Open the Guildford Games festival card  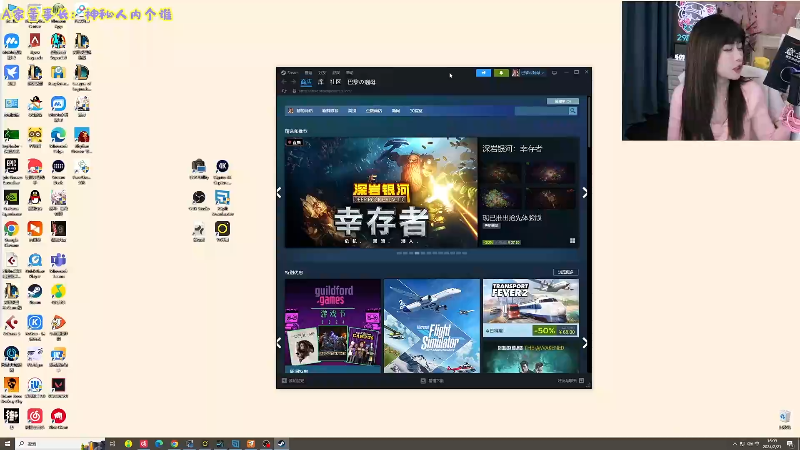point(333,326)
